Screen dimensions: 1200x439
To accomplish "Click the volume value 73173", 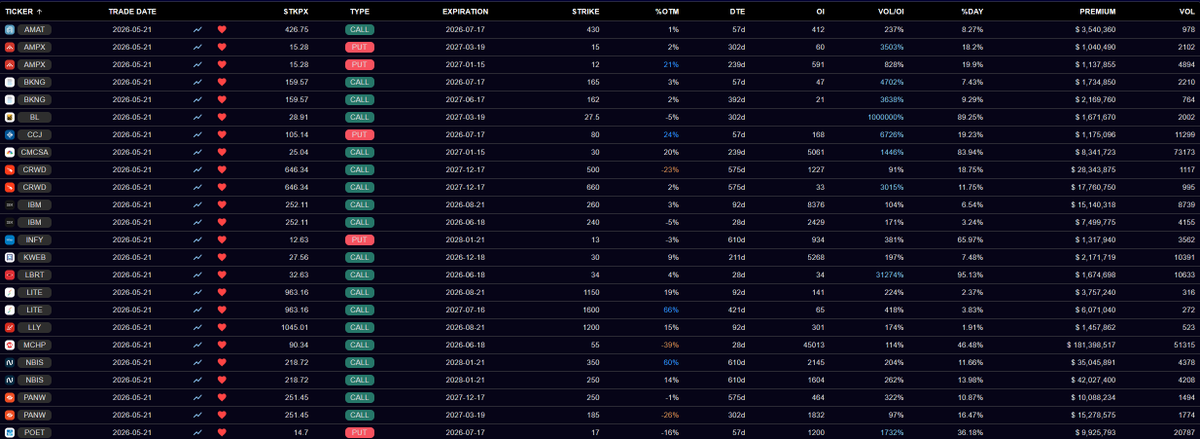I will (1183, 152).
